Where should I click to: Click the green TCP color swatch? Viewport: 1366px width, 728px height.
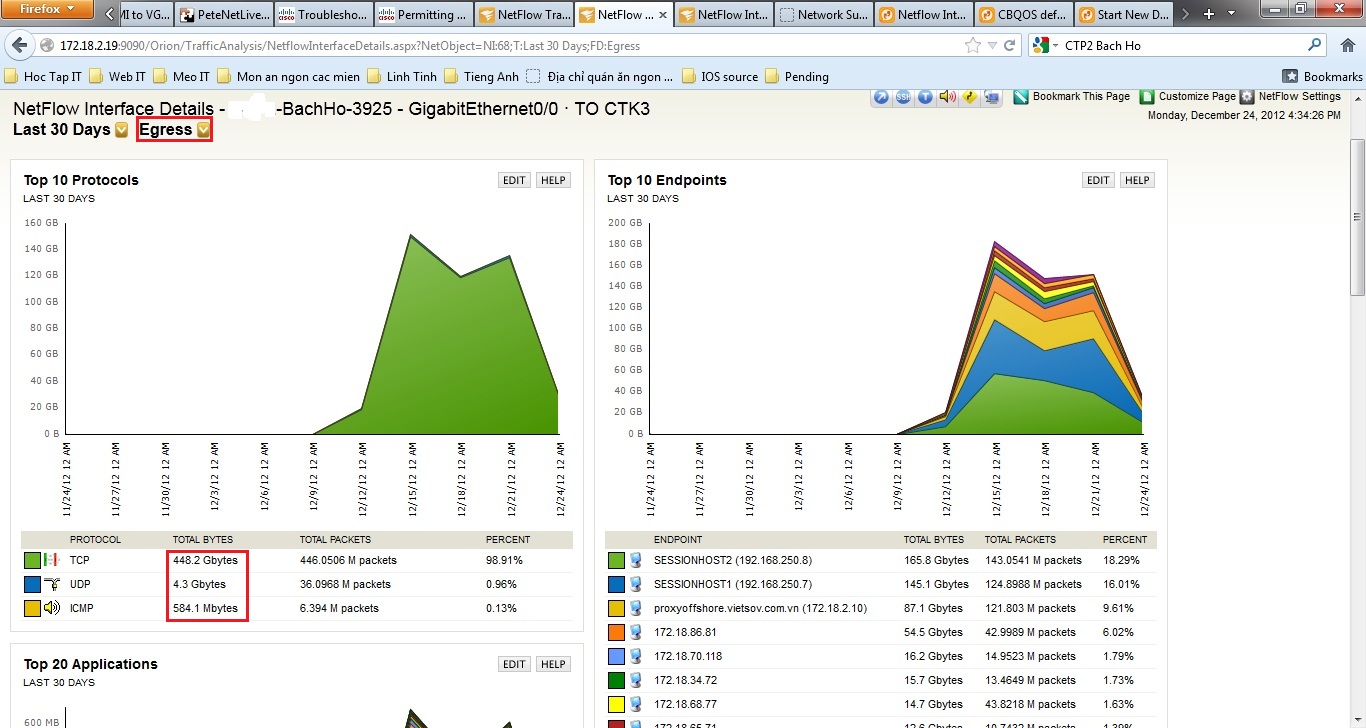pyautogui.click(x=32, y=560)
